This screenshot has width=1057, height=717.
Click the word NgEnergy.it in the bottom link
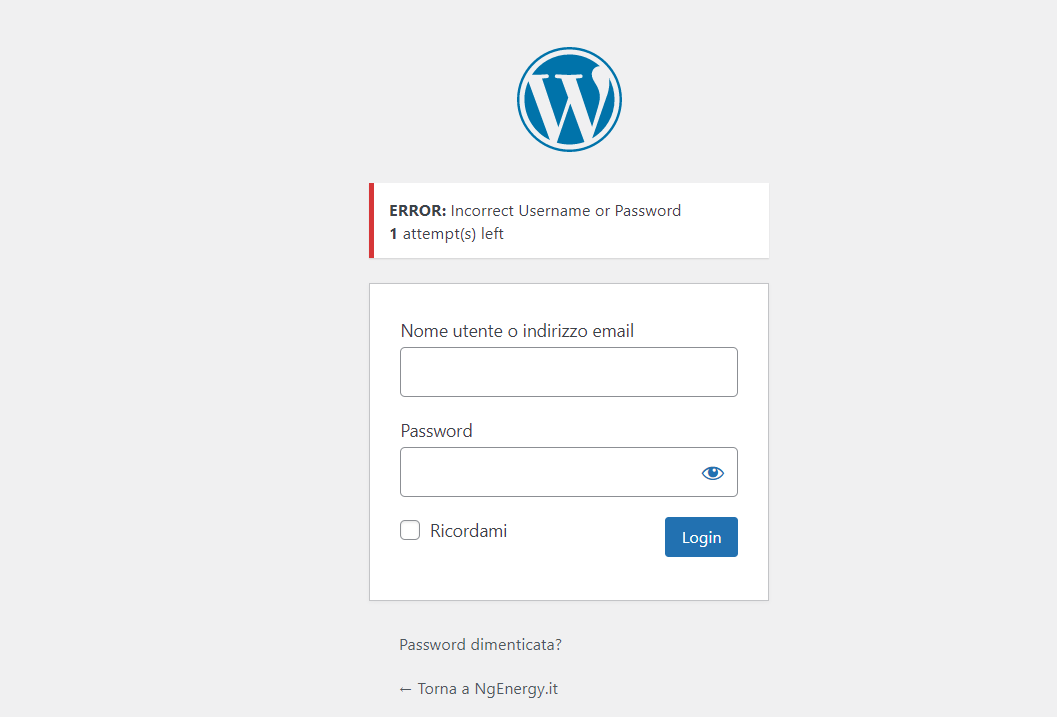click(516, 689)
